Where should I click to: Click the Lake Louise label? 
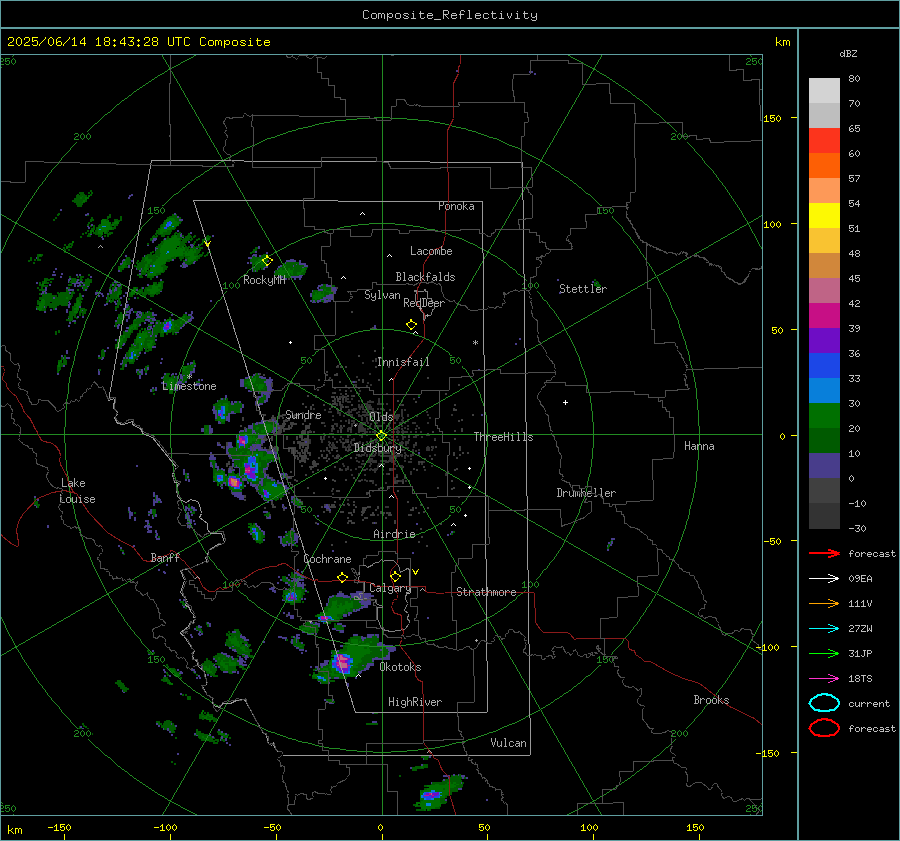pos(77,491)
